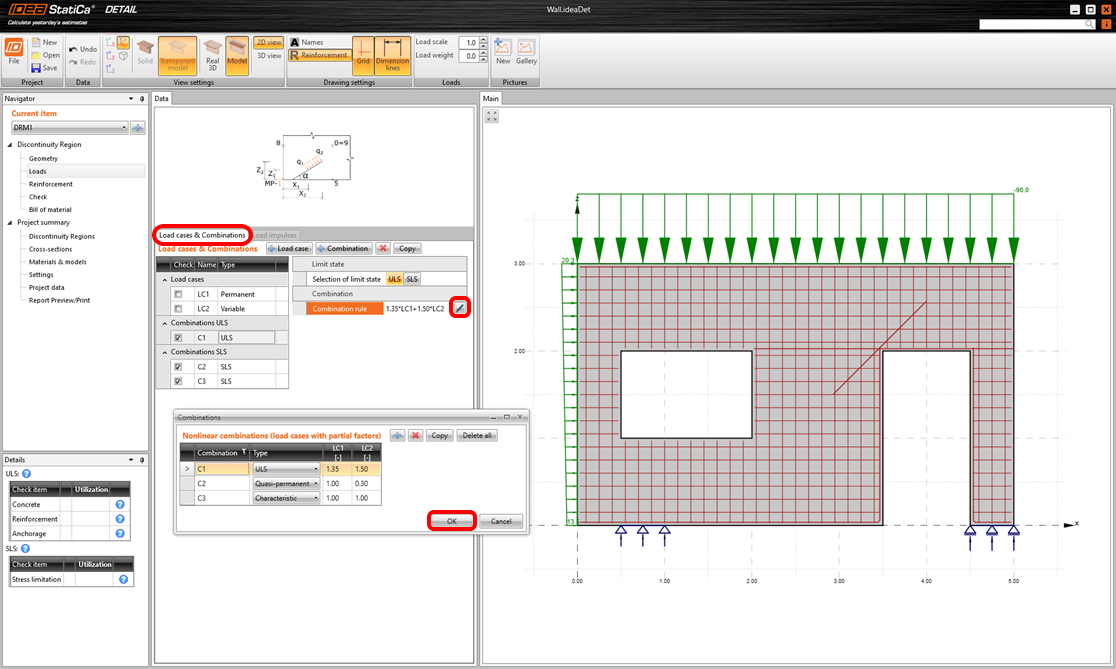Toggle the Dimension lines icon

(x=392, y=51)
